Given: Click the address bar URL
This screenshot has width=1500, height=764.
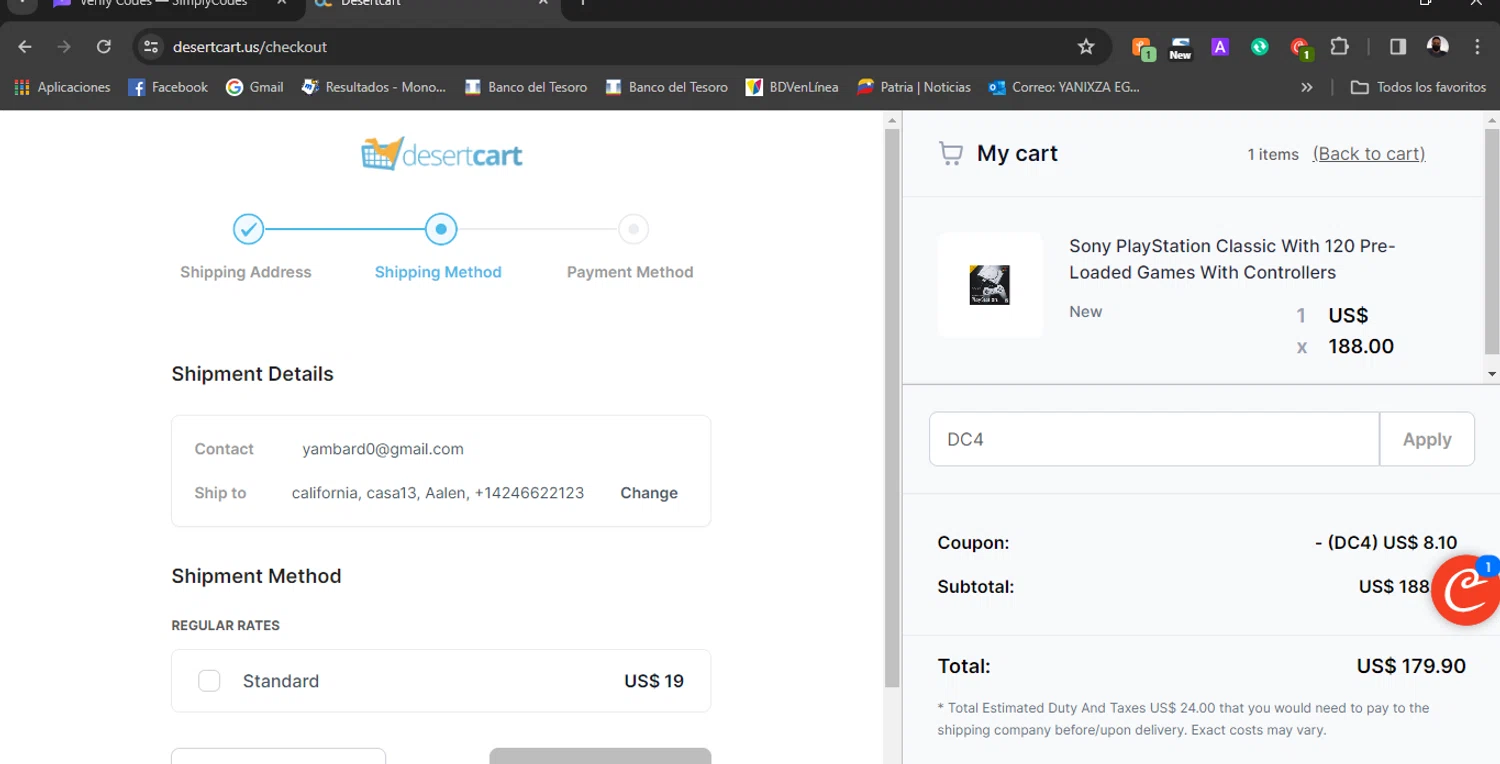Looking at the screenshot, I should (x=250, y=47).
